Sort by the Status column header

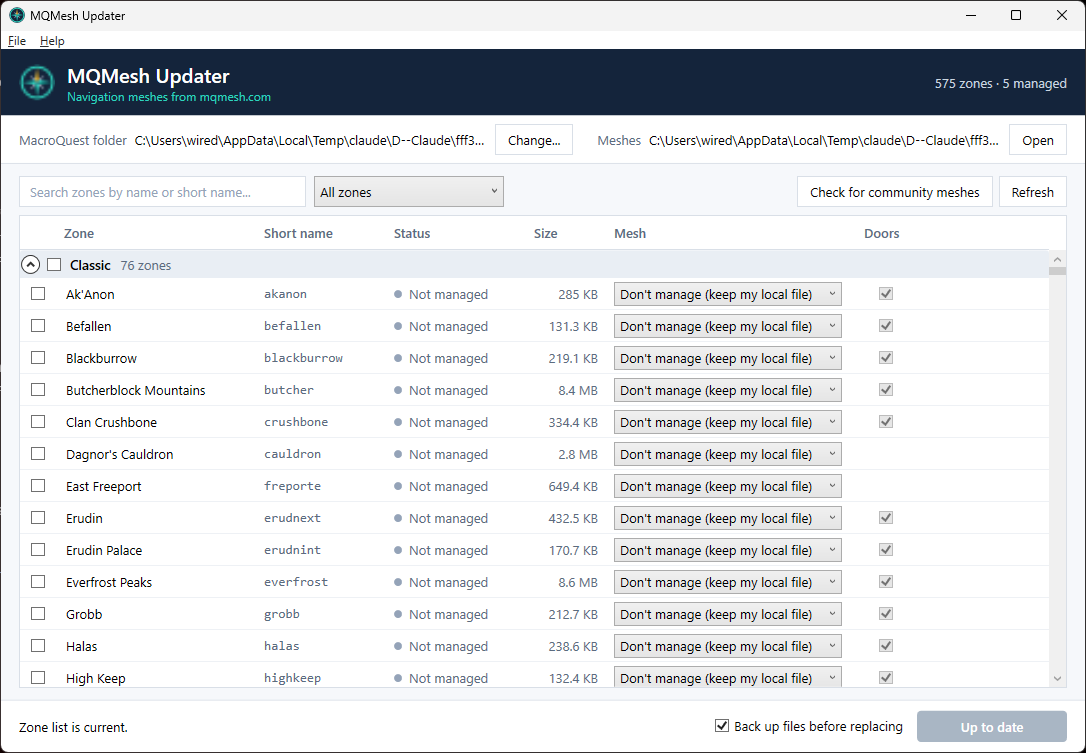pyautogui.click(x=412, y=233)
